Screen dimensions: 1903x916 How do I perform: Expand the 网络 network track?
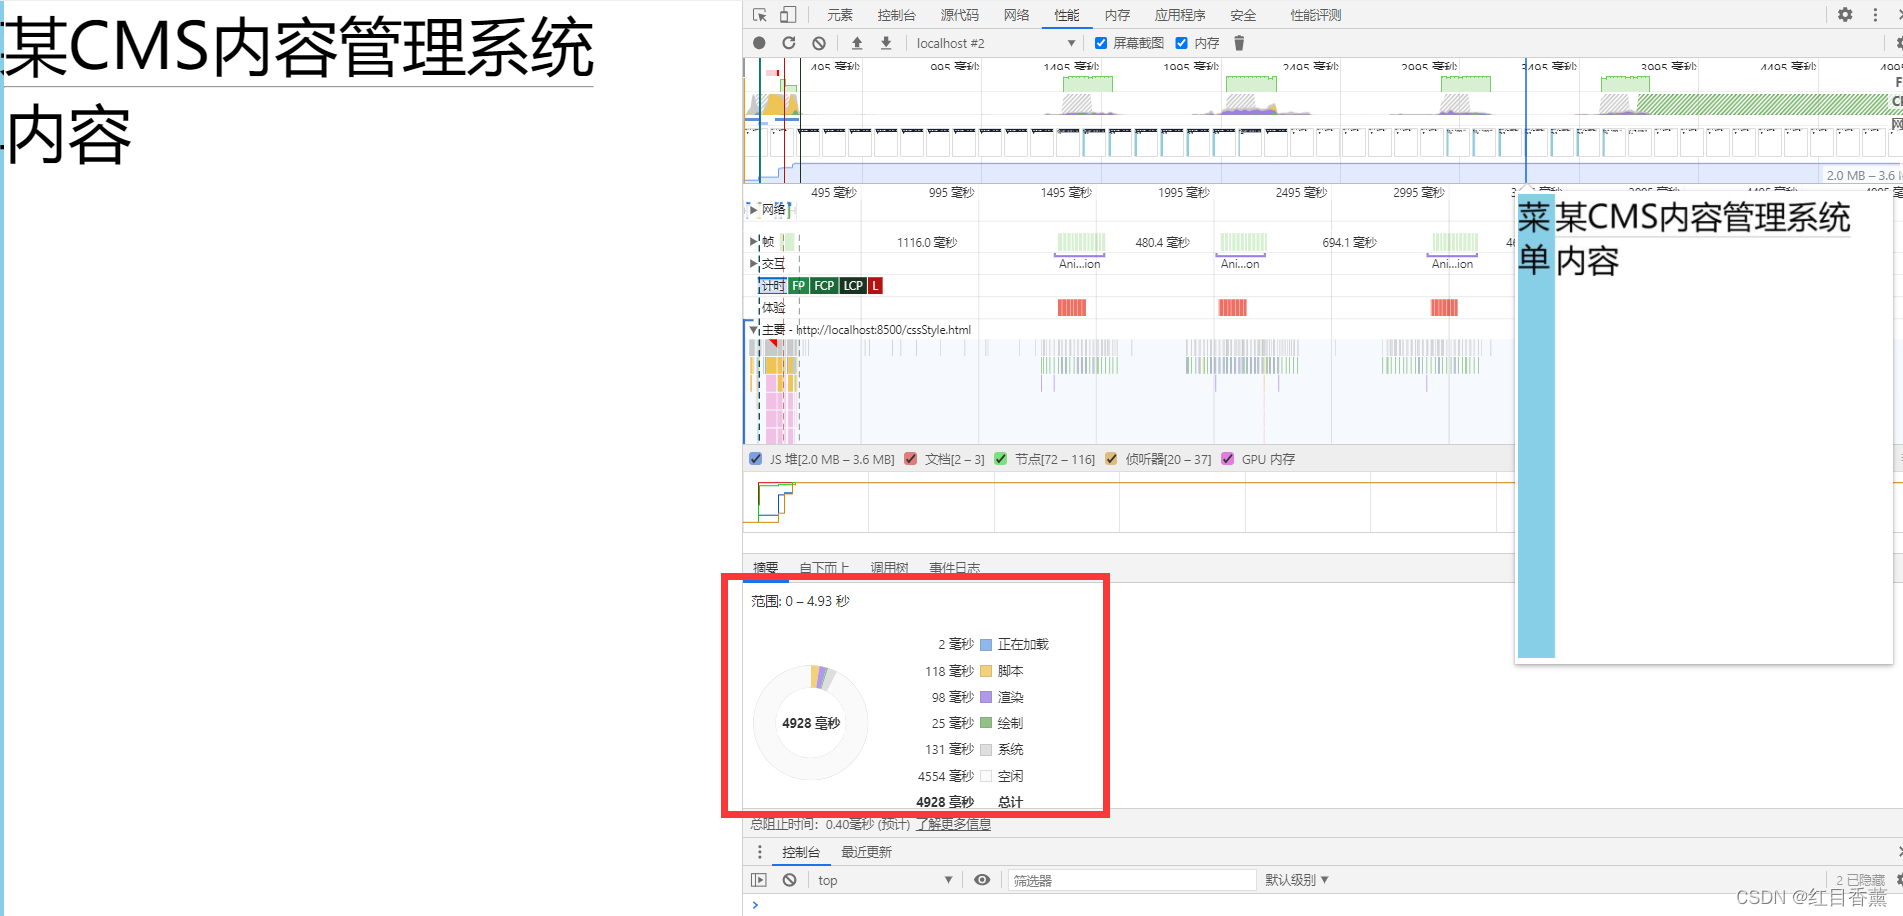click(753, 209)
